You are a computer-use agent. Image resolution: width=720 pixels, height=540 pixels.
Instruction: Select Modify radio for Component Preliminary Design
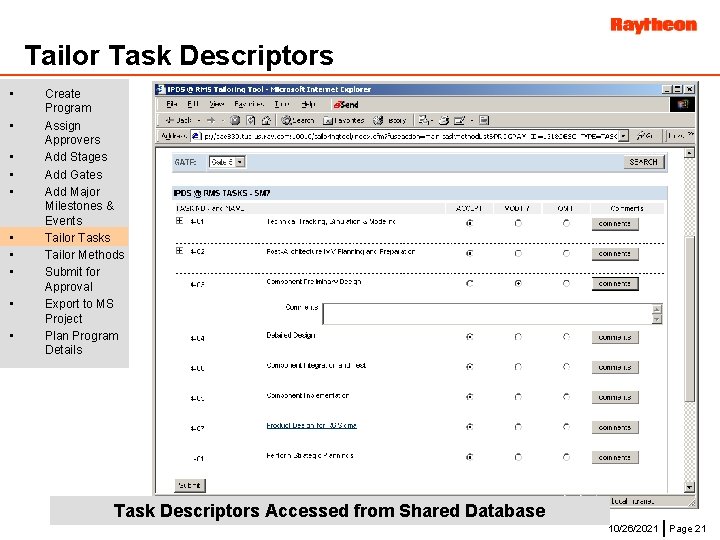[x=518, y=283]
